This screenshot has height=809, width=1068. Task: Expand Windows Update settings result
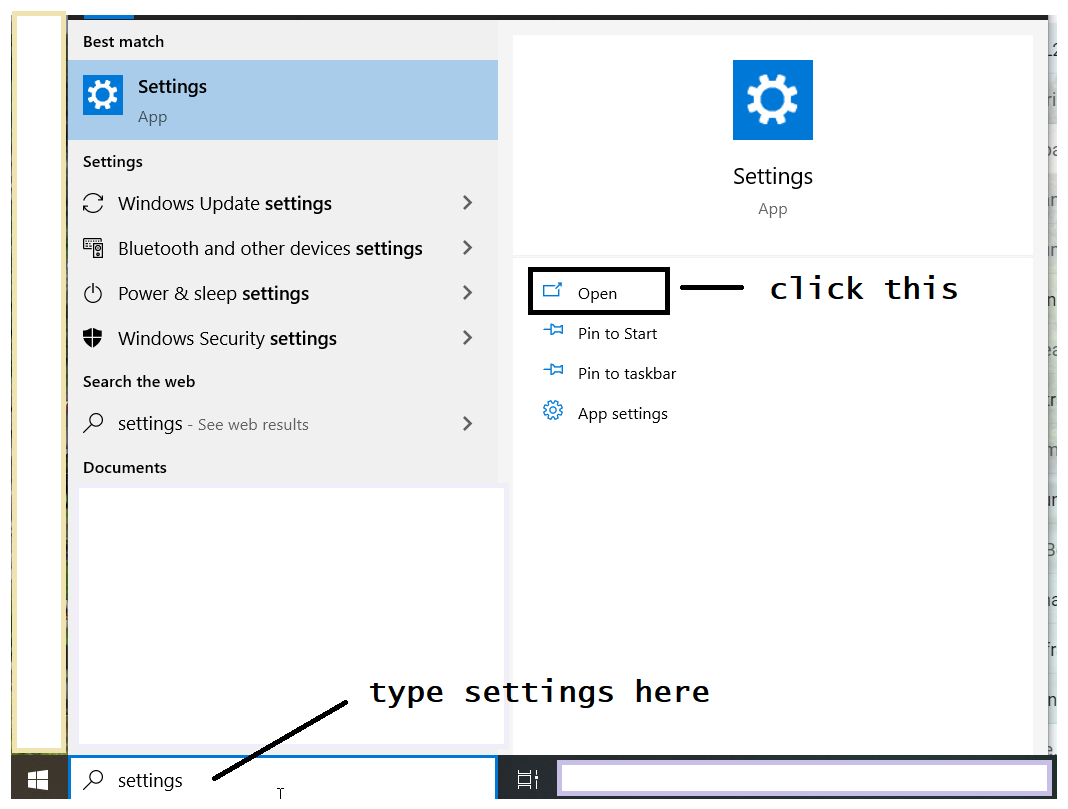(466, 203)
